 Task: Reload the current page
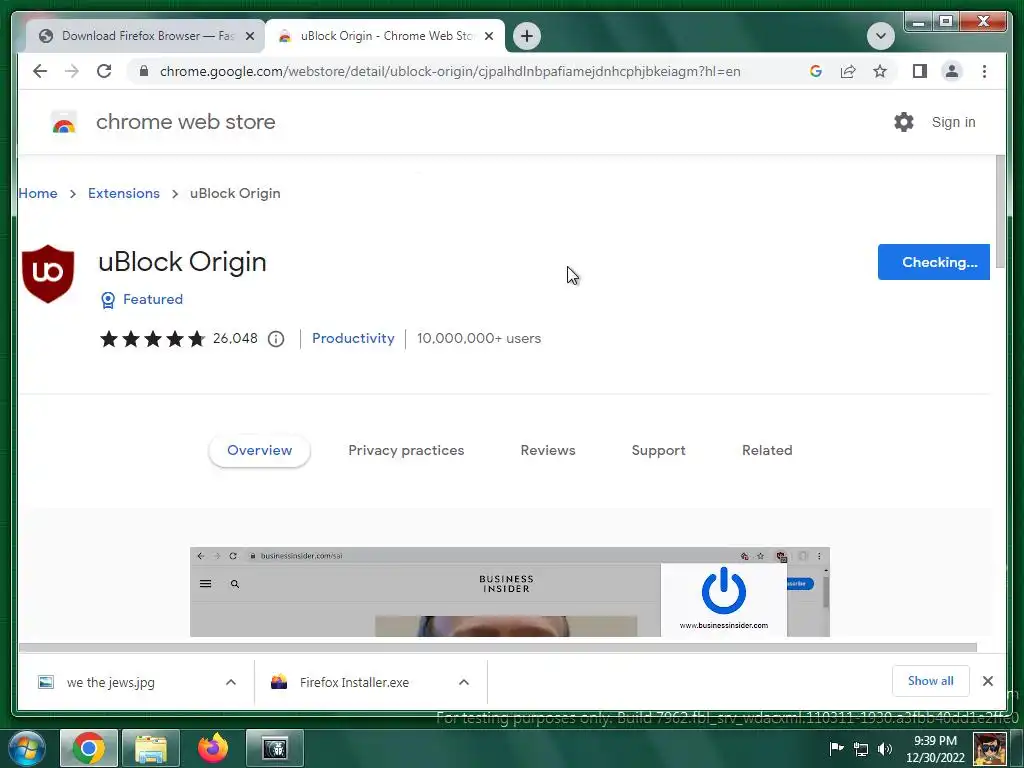point(104,71)
